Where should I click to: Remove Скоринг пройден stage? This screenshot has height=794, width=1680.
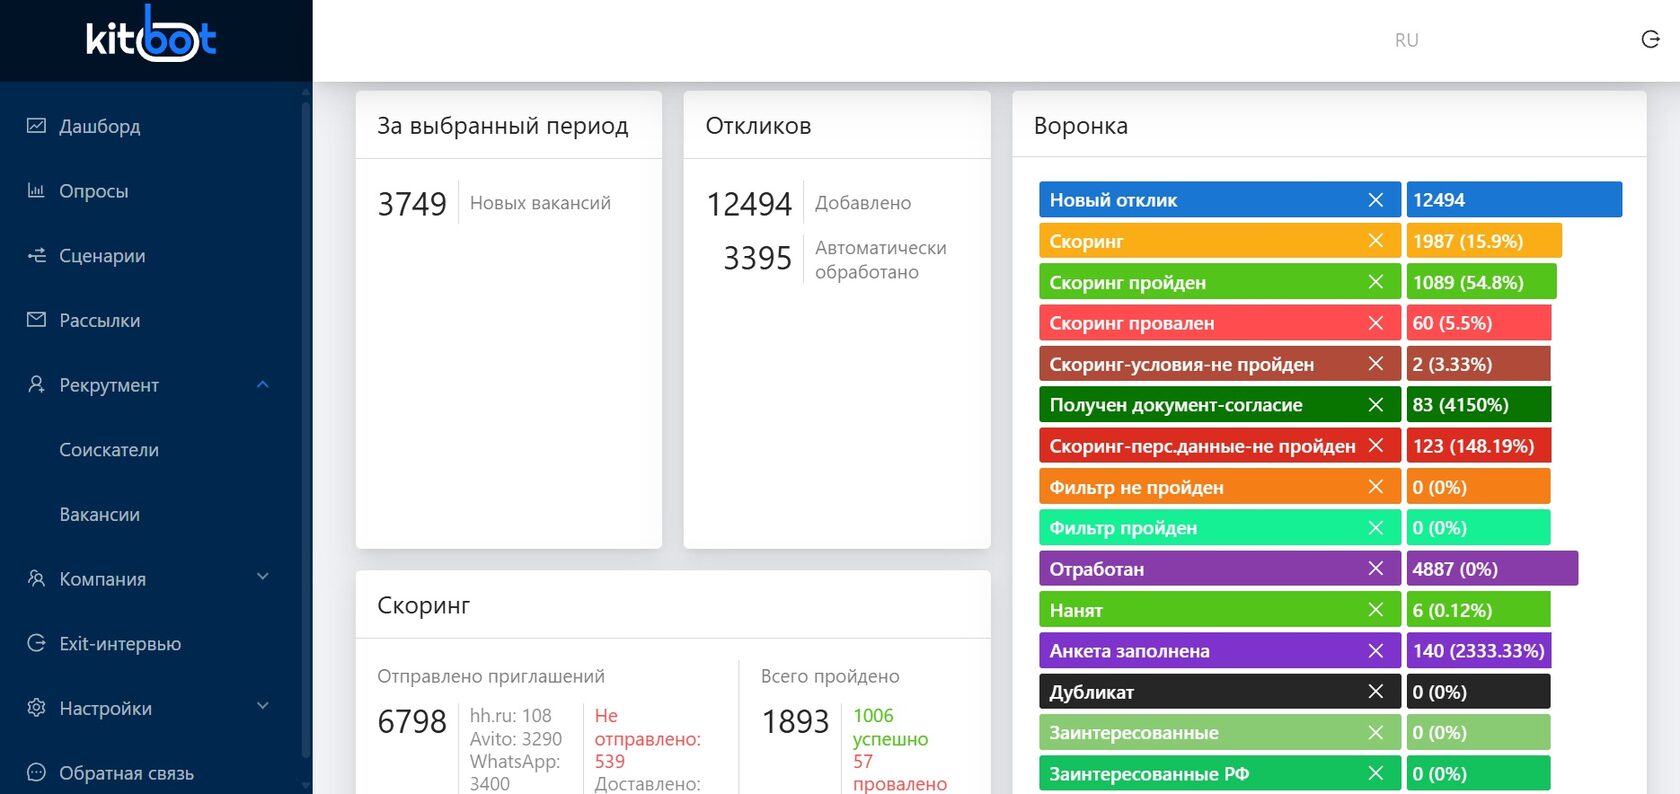(1376, 282)
